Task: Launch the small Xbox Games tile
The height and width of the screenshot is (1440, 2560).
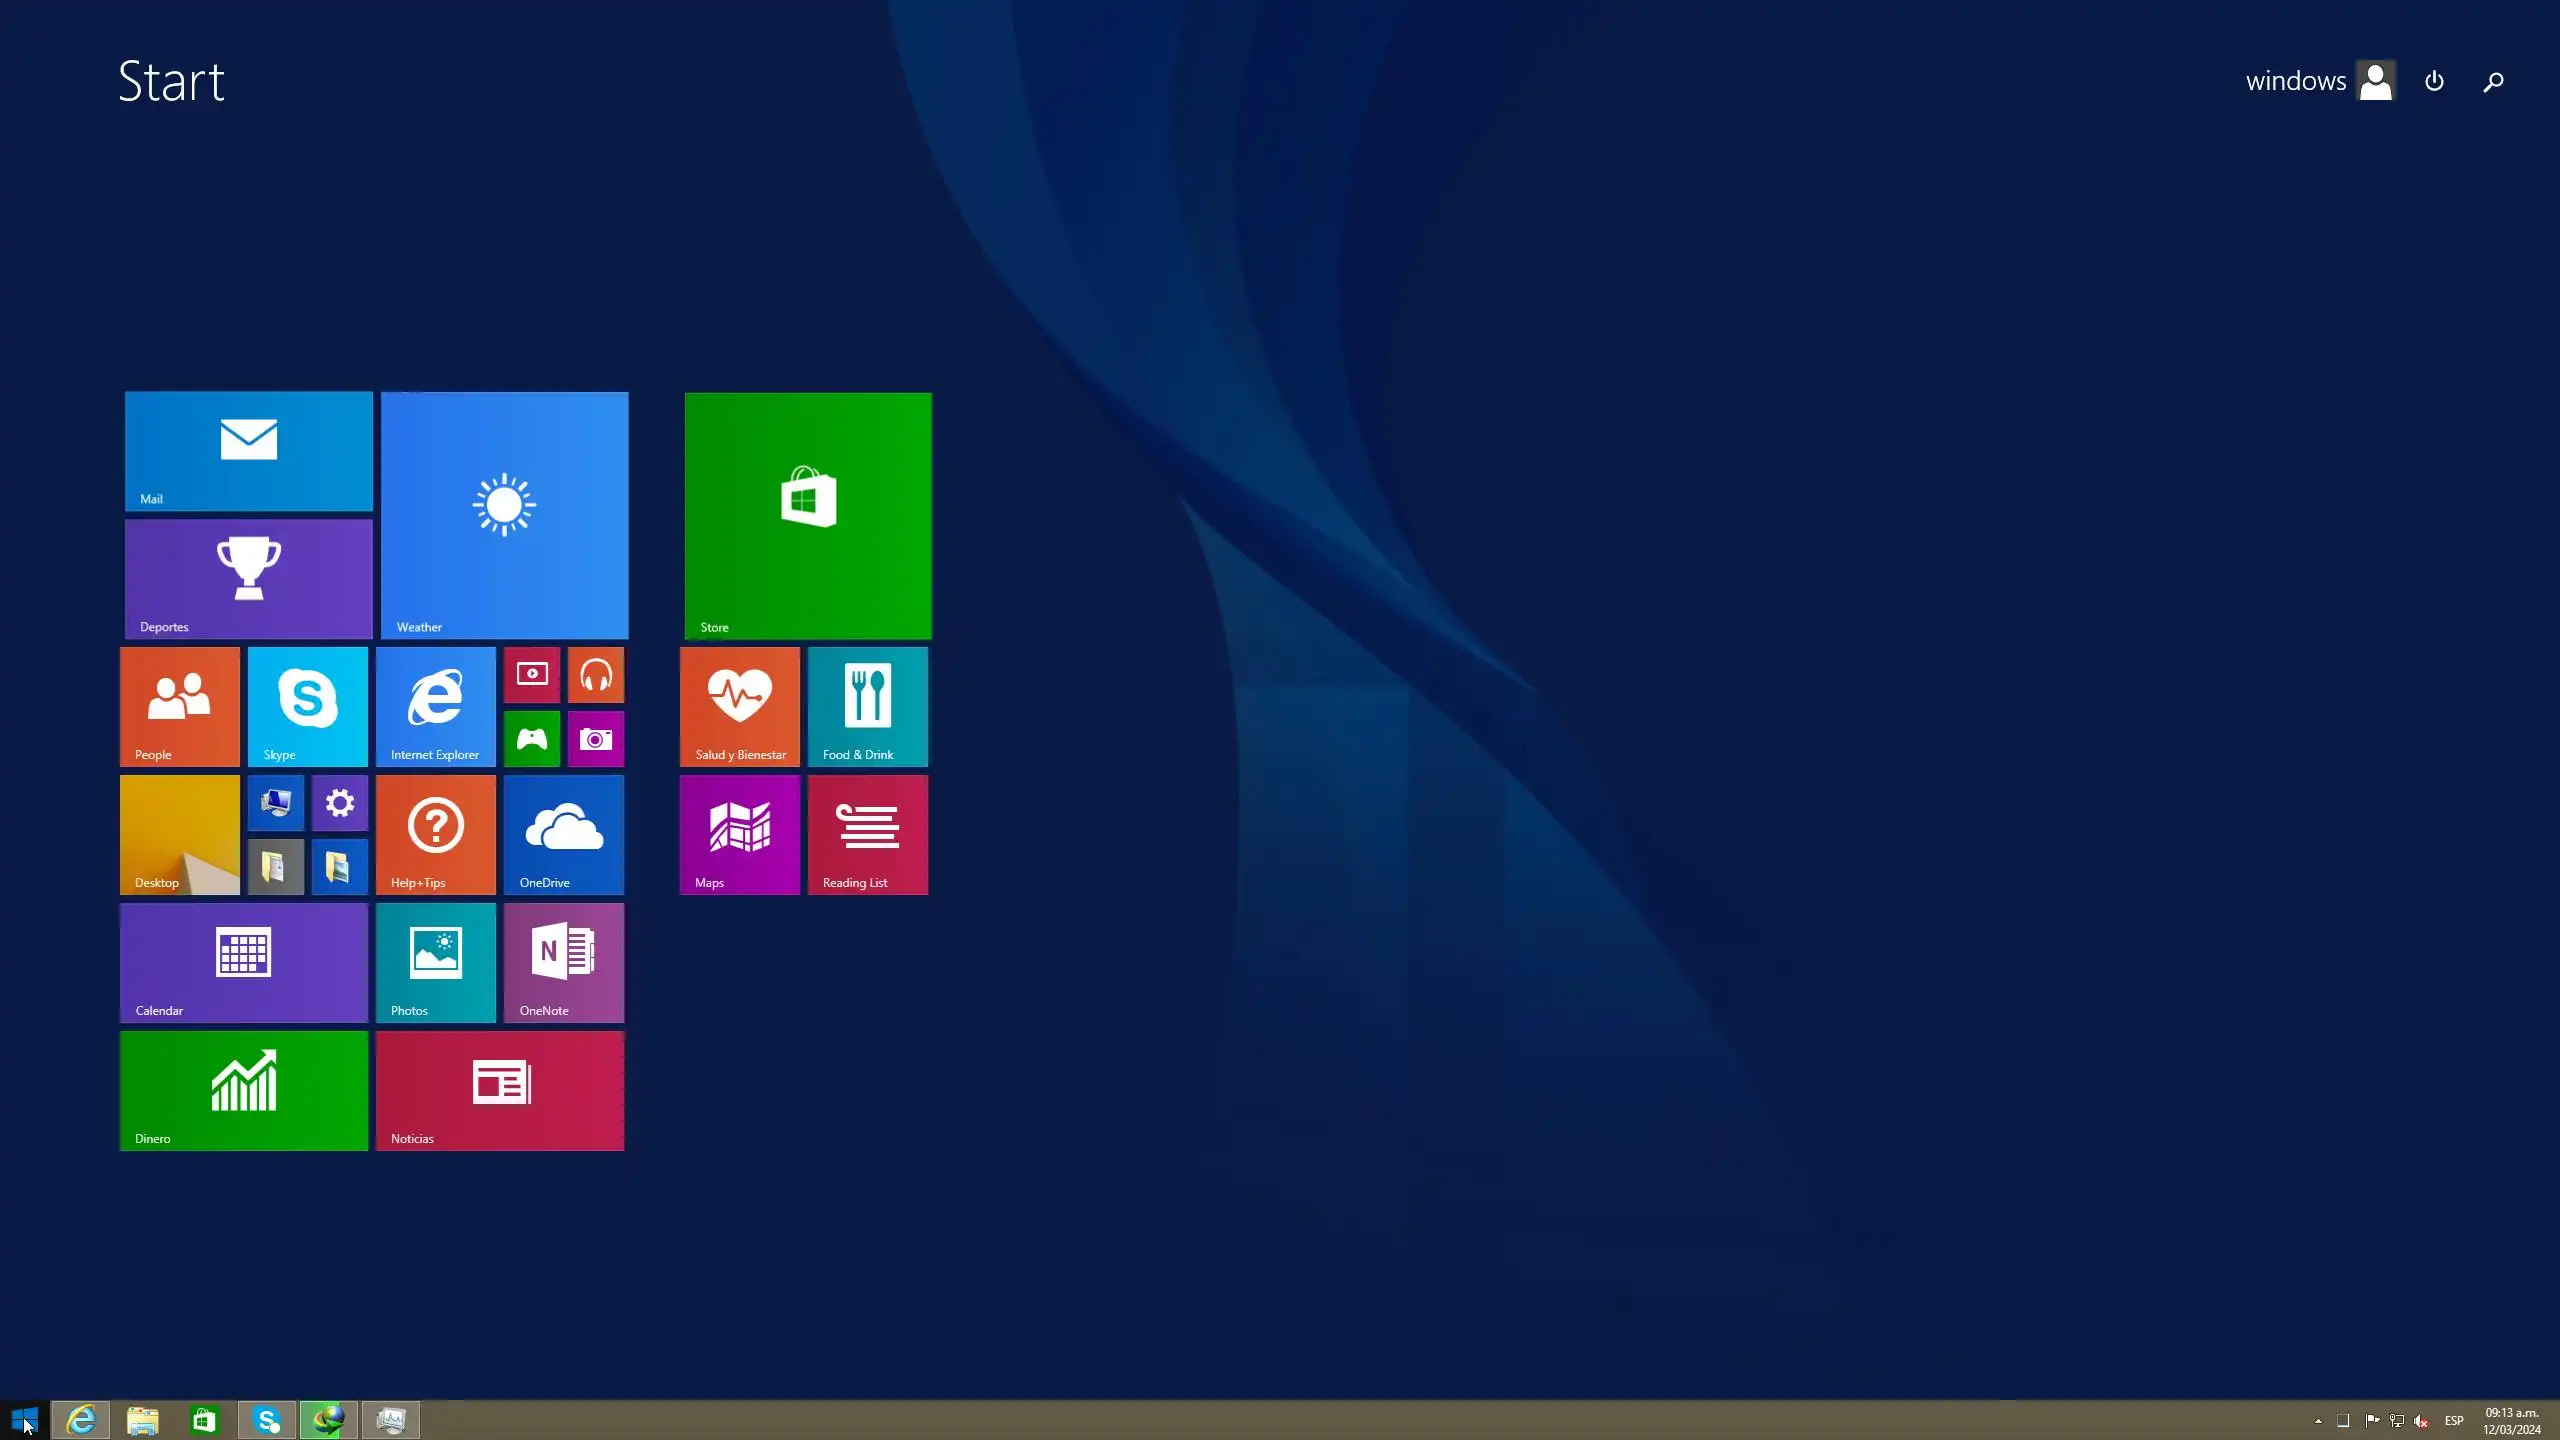Action: (x=531, y=739)
